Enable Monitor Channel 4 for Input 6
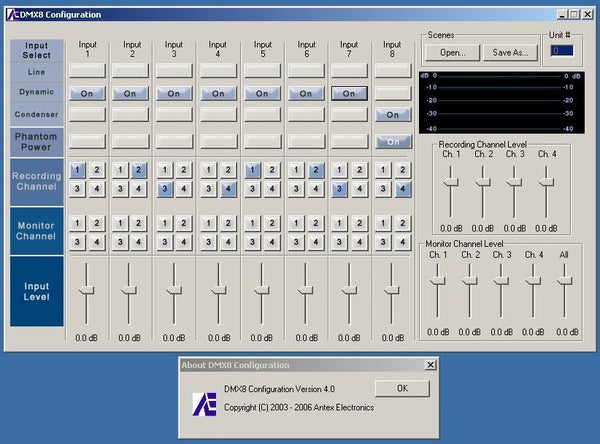 tap(316, 241)
